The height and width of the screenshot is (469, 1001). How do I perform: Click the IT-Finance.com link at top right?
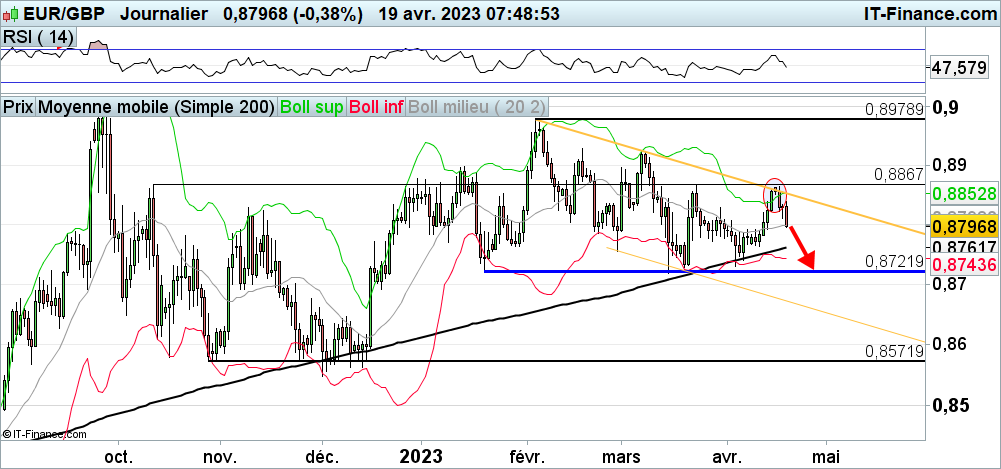(x=926, y=13)
